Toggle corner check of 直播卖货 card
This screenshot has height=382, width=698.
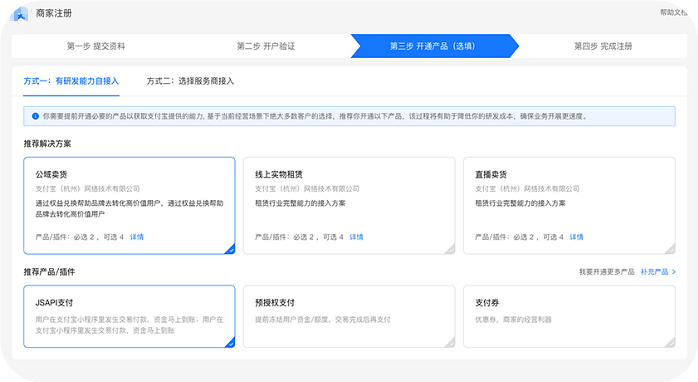pyautogui.click(x=670, y=249)
